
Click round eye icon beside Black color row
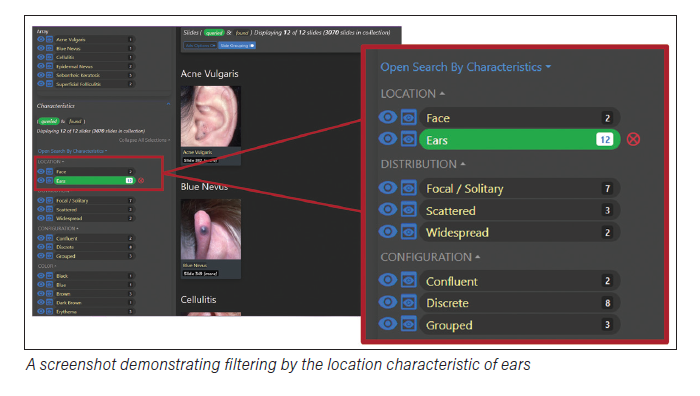pyautogui.click(x=41, y=276)
